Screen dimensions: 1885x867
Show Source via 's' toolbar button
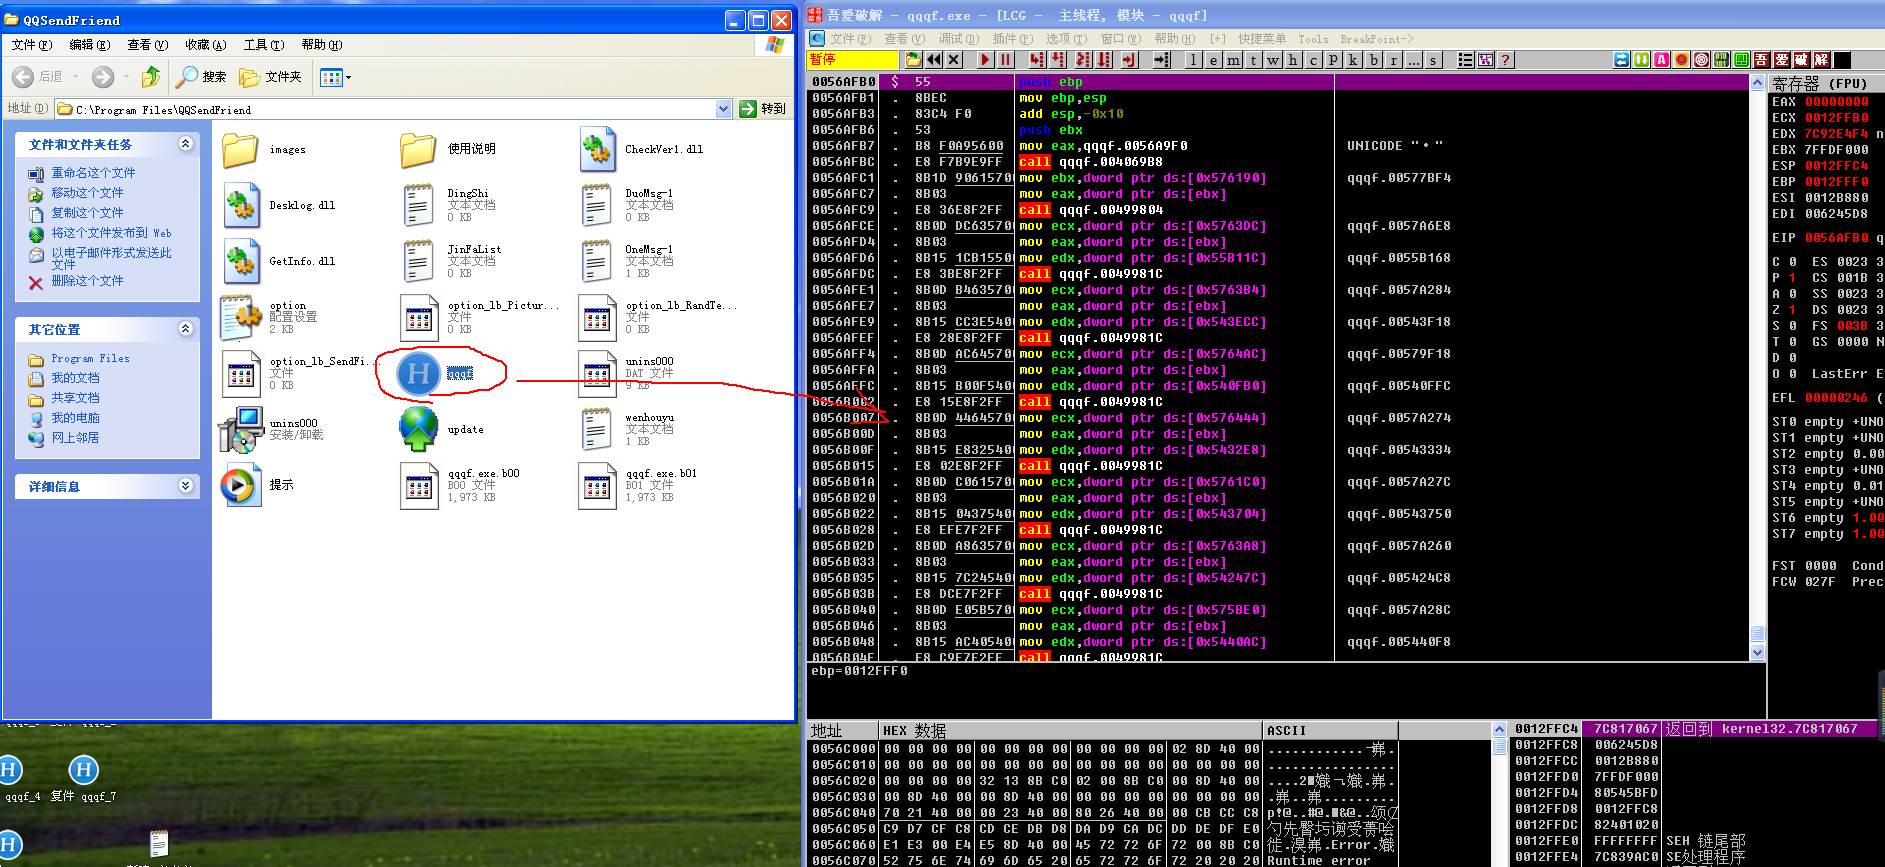click(1434, 60)
